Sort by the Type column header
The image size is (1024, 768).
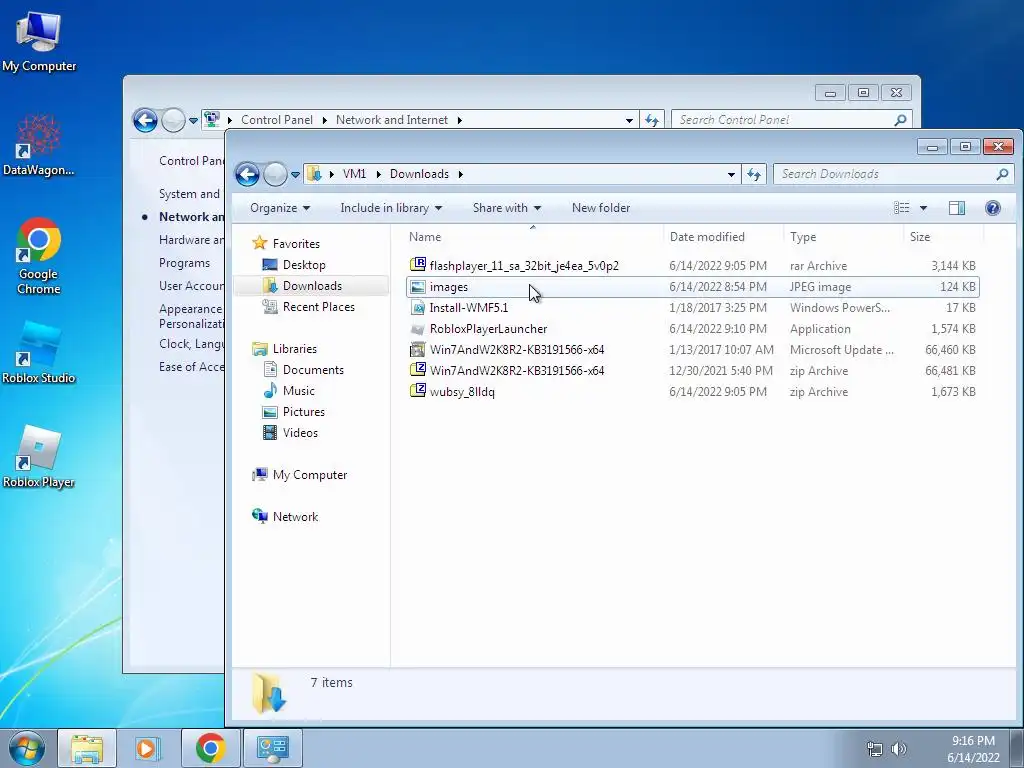tap(843, 236)
